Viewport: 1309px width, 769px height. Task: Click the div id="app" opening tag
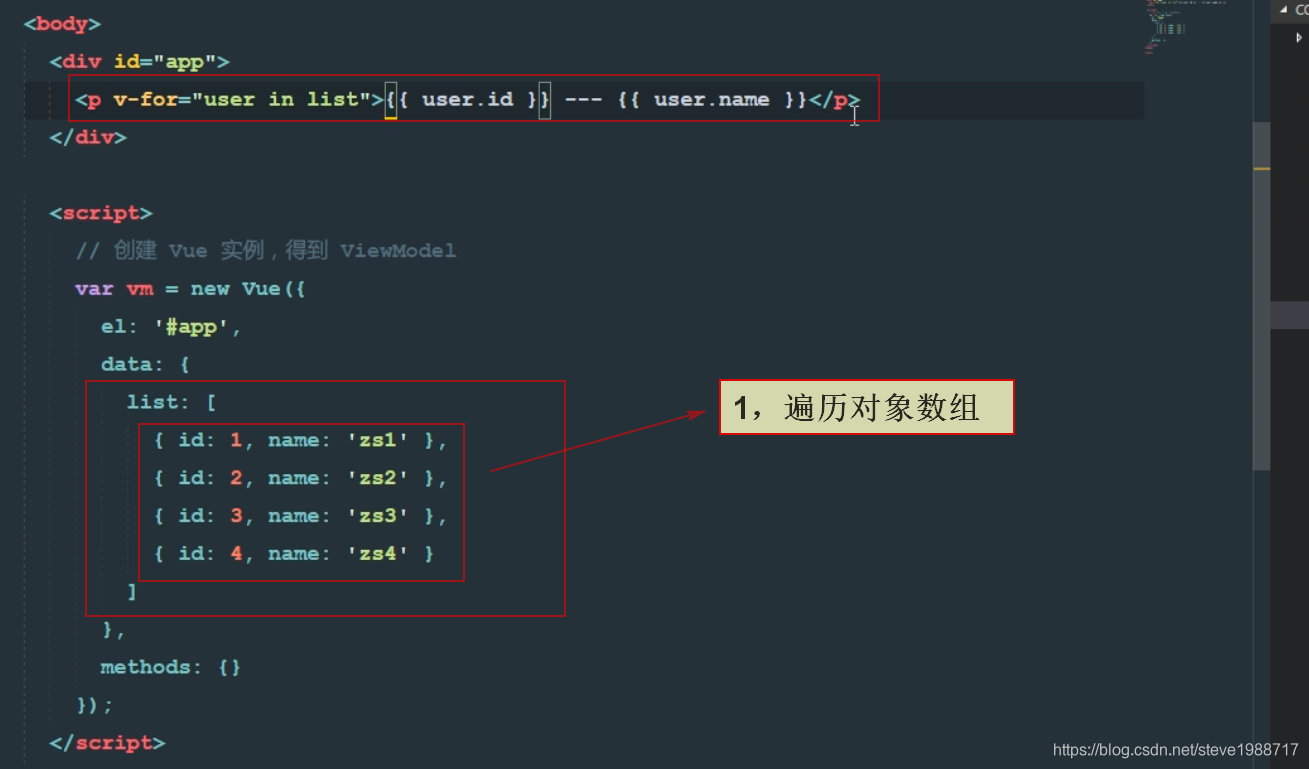tap(139, 61)
